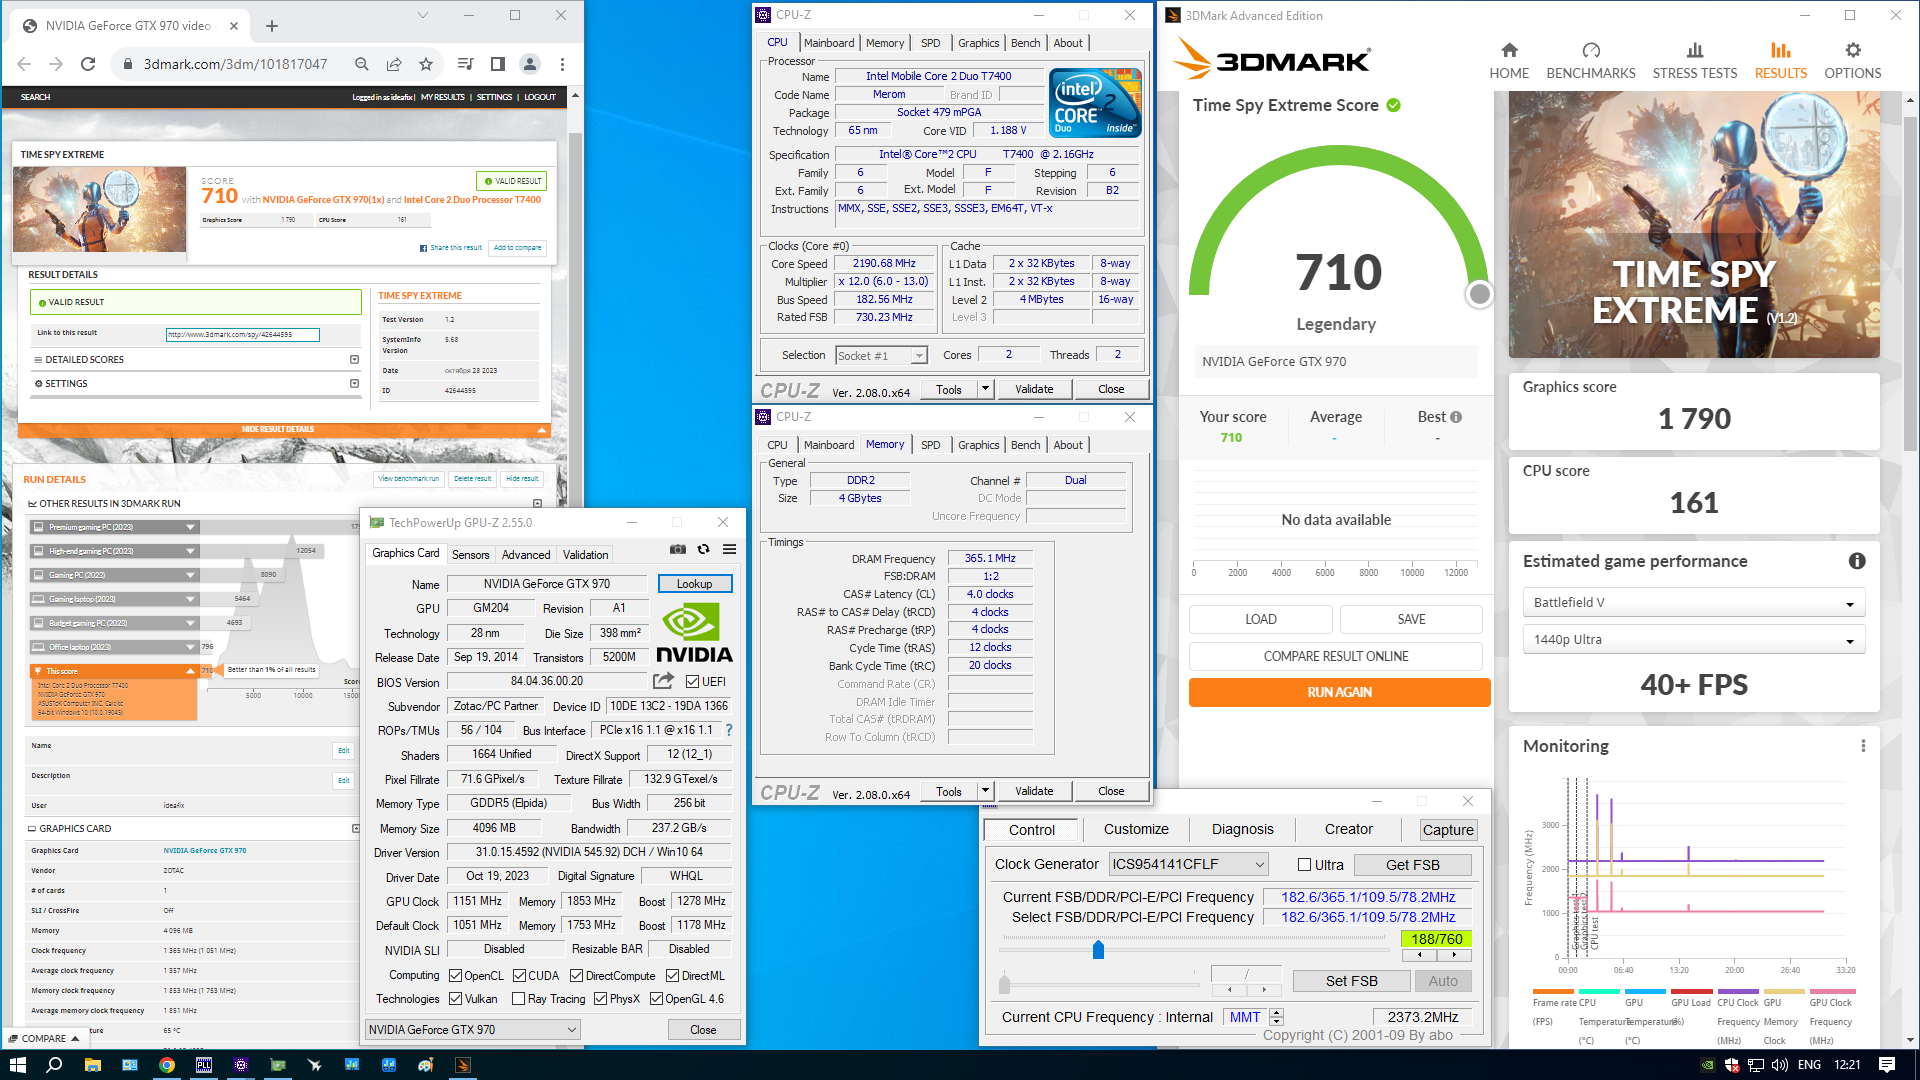
Task: Open the notification center icon
Action: click(x=1887, y=1065)
